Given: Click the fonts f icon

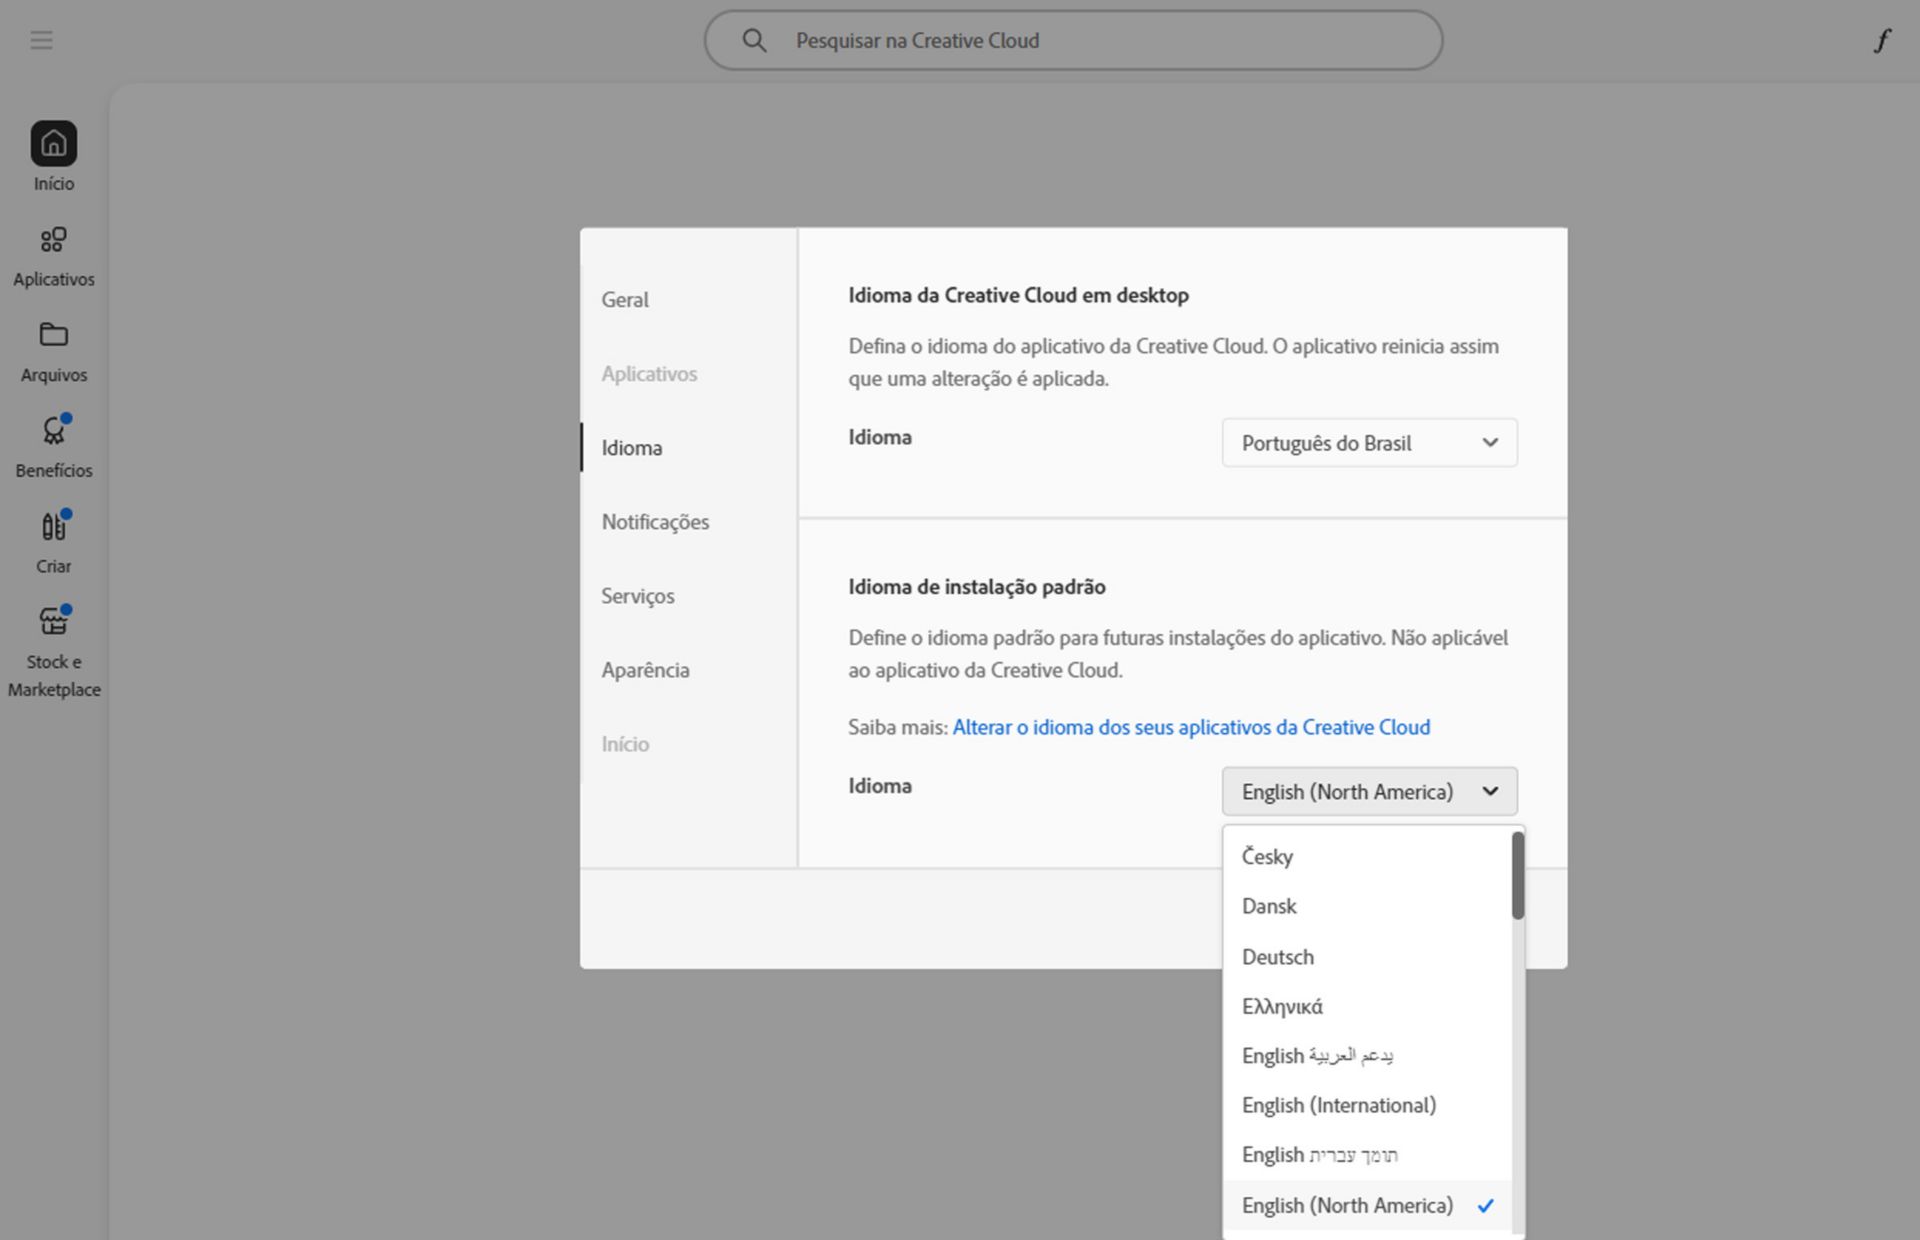Looking at the screenshot, I should click(1882, 40).
